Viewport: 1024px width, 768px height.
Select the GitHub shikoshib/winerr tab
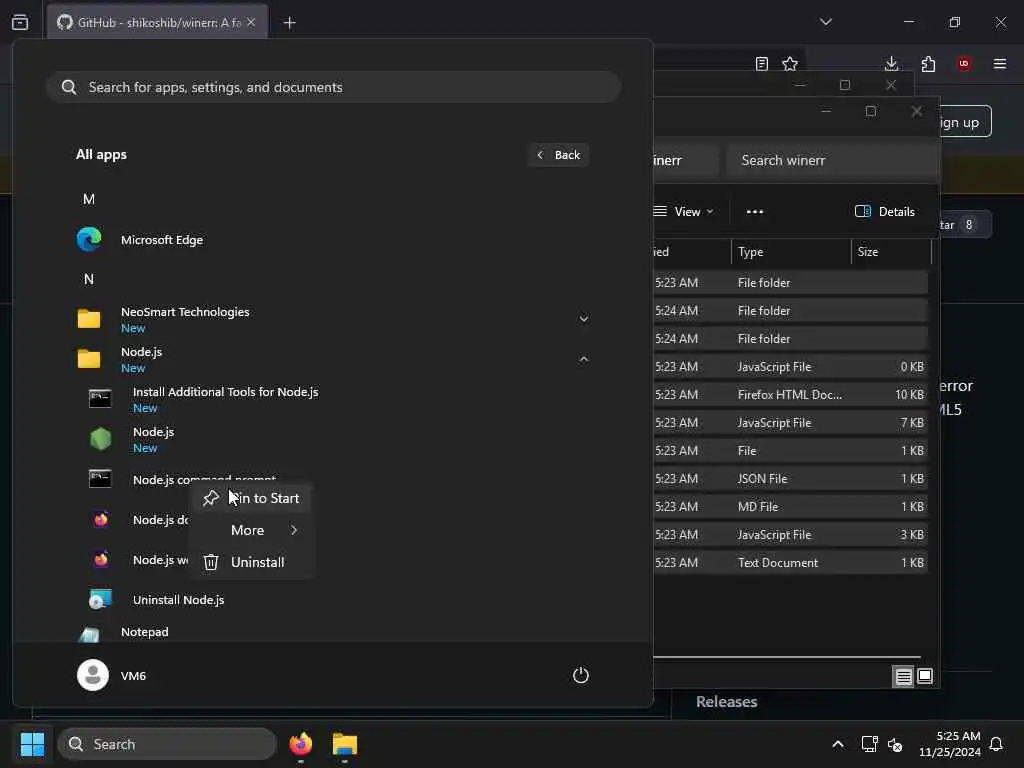point(157,22)
